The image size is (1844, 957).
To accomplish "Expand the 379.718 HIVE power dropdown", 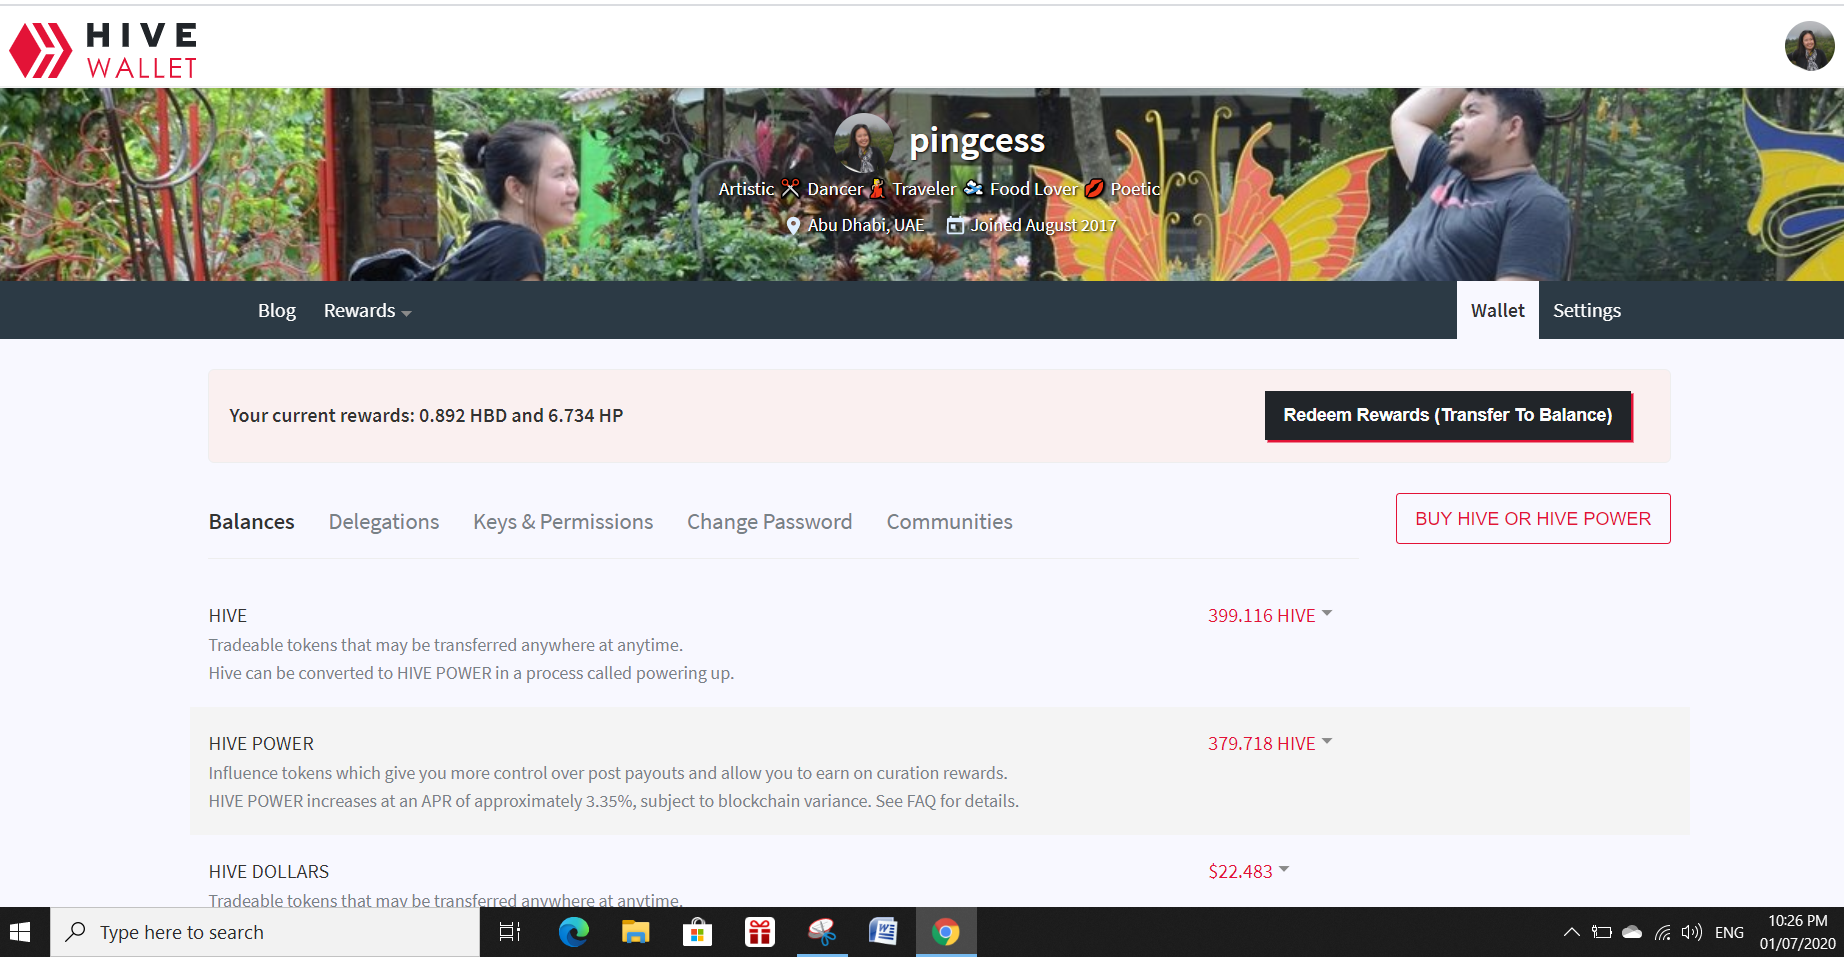I will [1270, 743].
